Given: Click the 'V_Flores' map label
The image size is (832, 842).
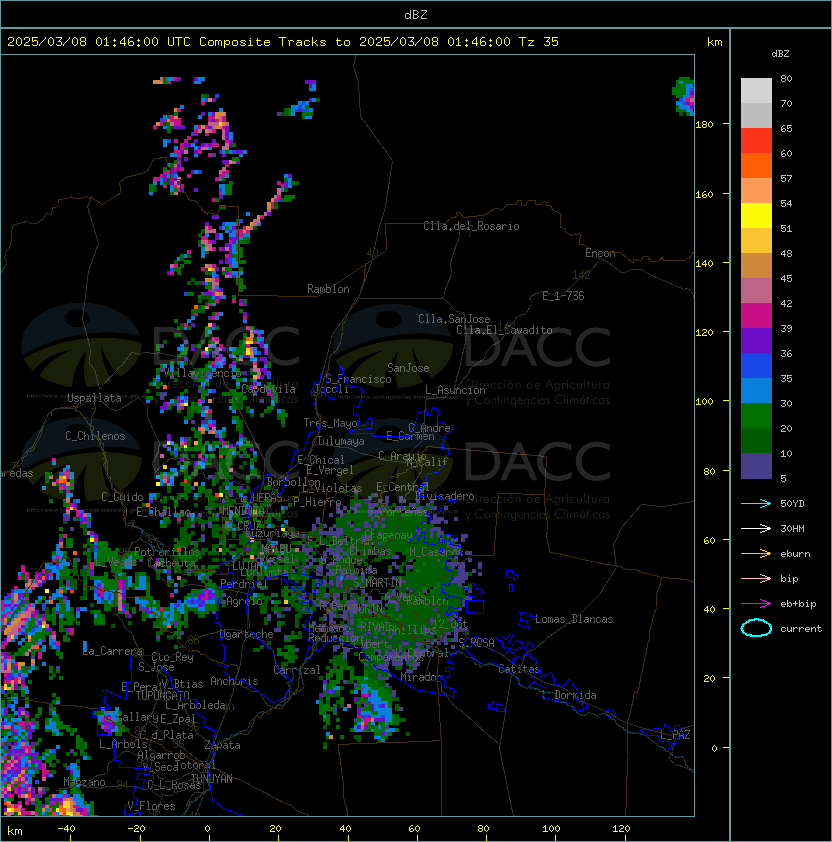Looking at the screenshot, I should pos(151,806).
